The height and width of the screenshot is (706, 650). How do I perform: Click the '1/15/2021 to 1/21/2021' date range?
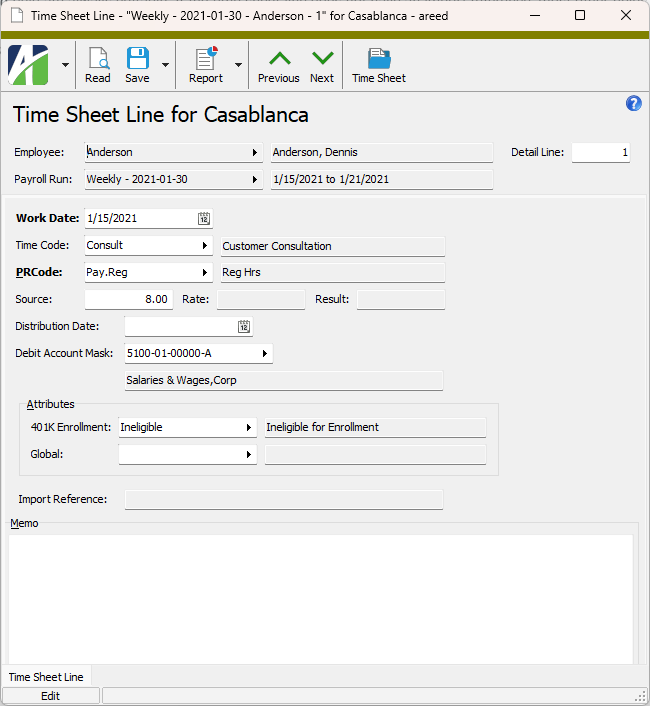pos(331,180)
